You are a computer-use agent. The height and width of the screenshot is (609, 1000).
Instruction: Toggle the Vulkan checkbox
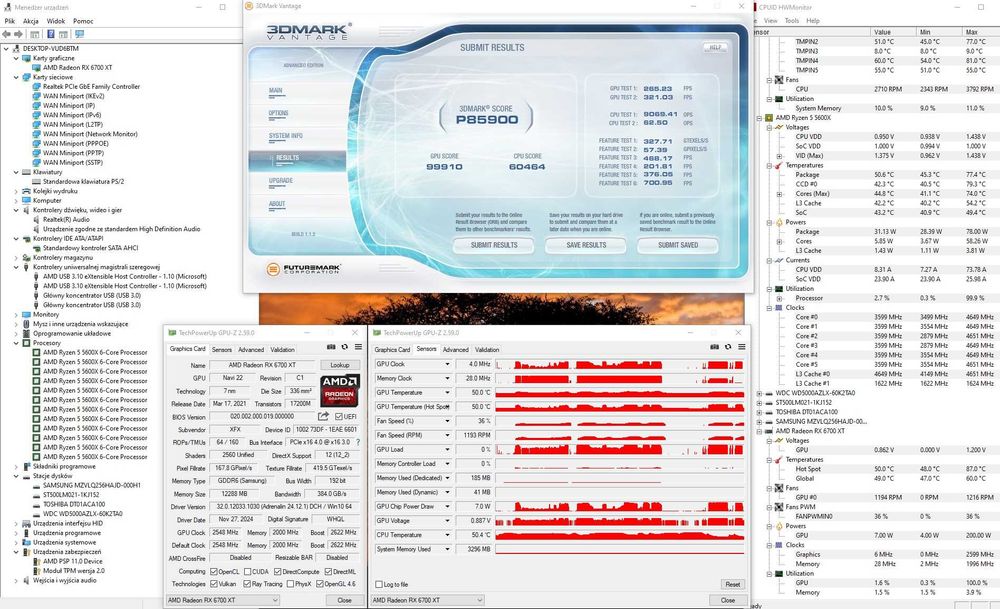(x=214, y=583)
